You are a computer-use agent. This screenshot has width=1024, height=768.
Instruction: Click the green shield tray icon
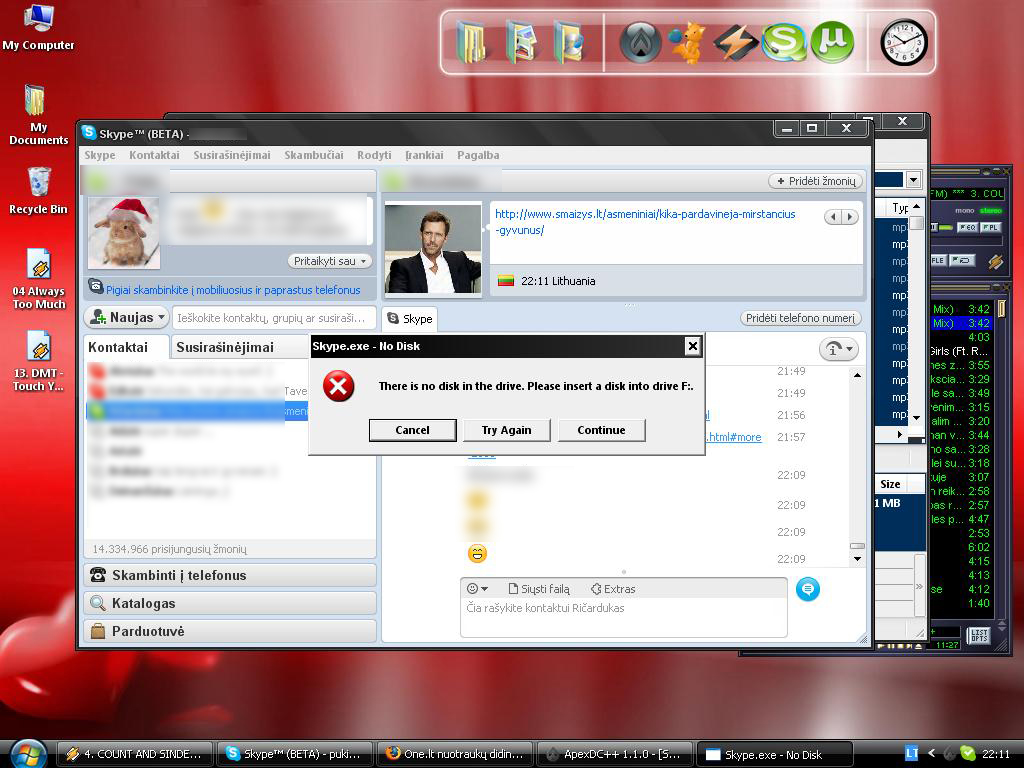[x=968, y=753]
